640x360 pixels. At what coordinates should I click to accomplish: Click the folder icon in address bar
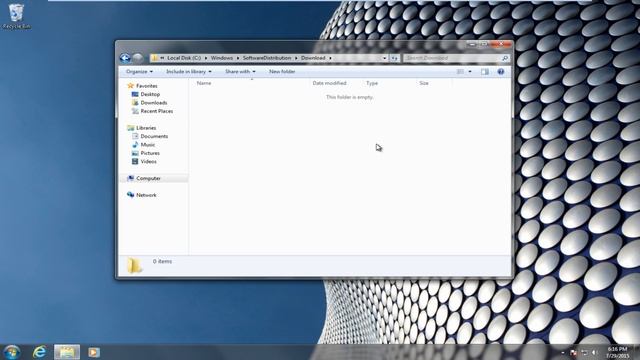pos(155,58)
